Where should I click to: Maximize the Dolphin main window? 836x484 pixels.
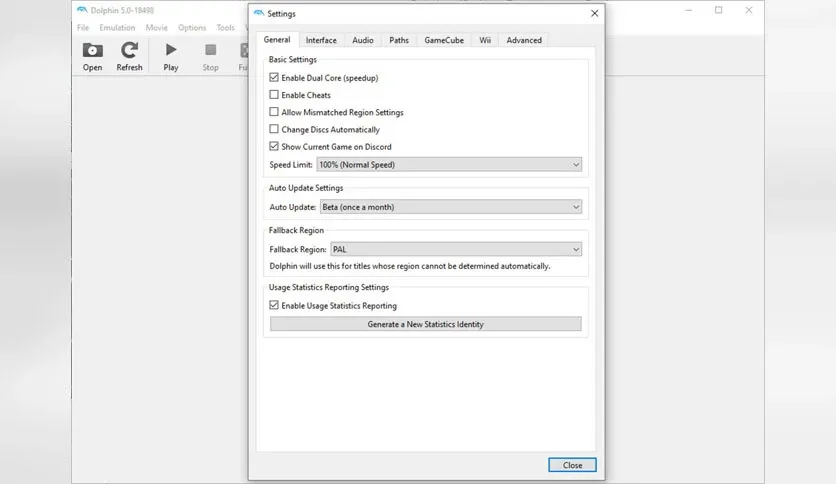click(x=719, y=10)
